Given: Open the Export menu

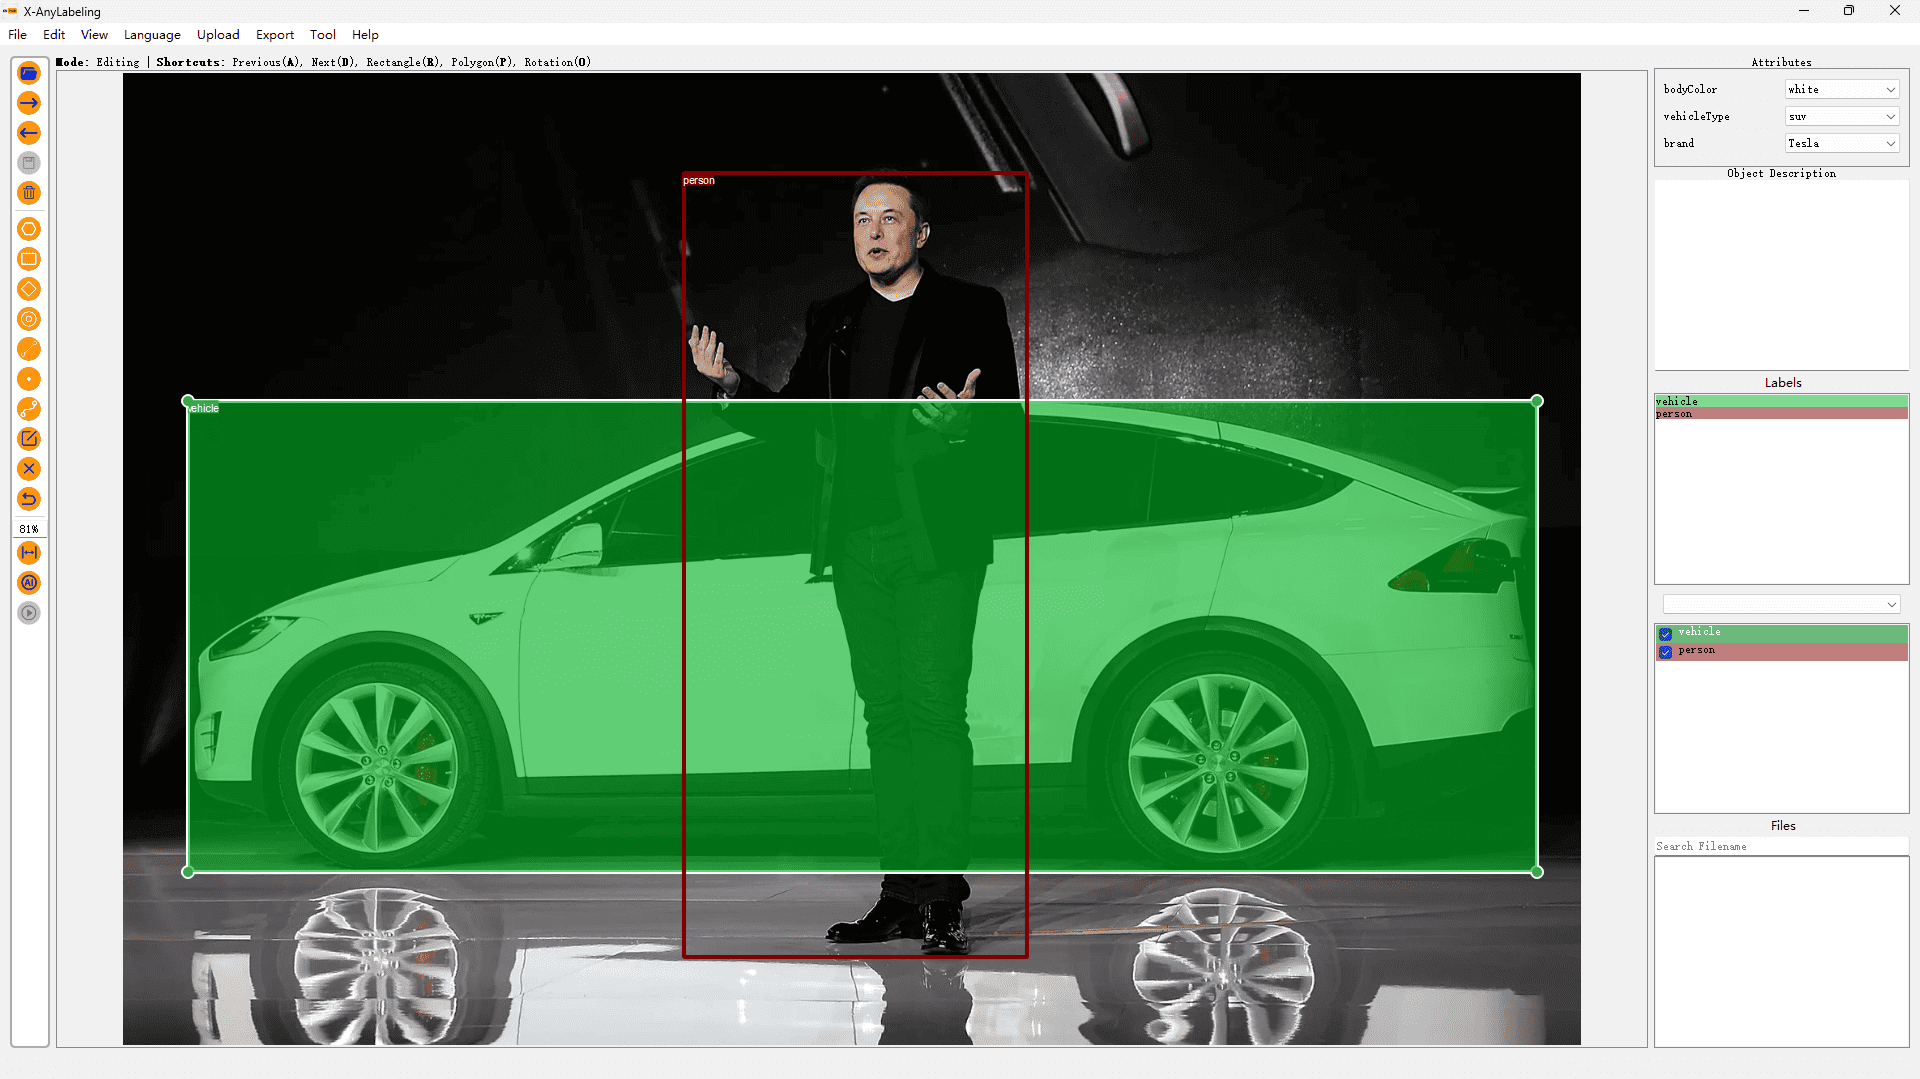Looking at the screenshot, I should point(275,34).
